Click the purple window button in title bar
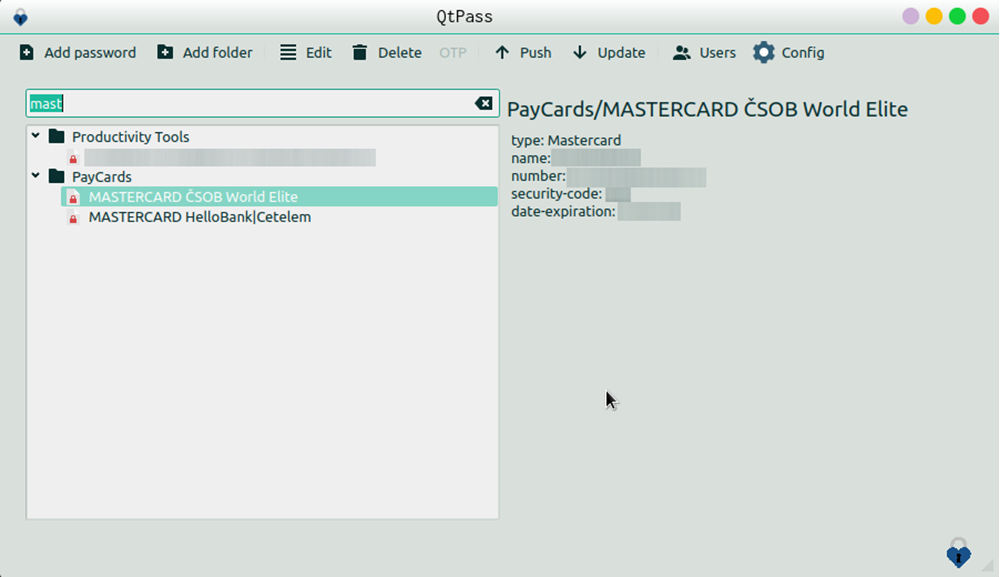The width and height of the screenshot is (1000, 577). click(911, 16)
